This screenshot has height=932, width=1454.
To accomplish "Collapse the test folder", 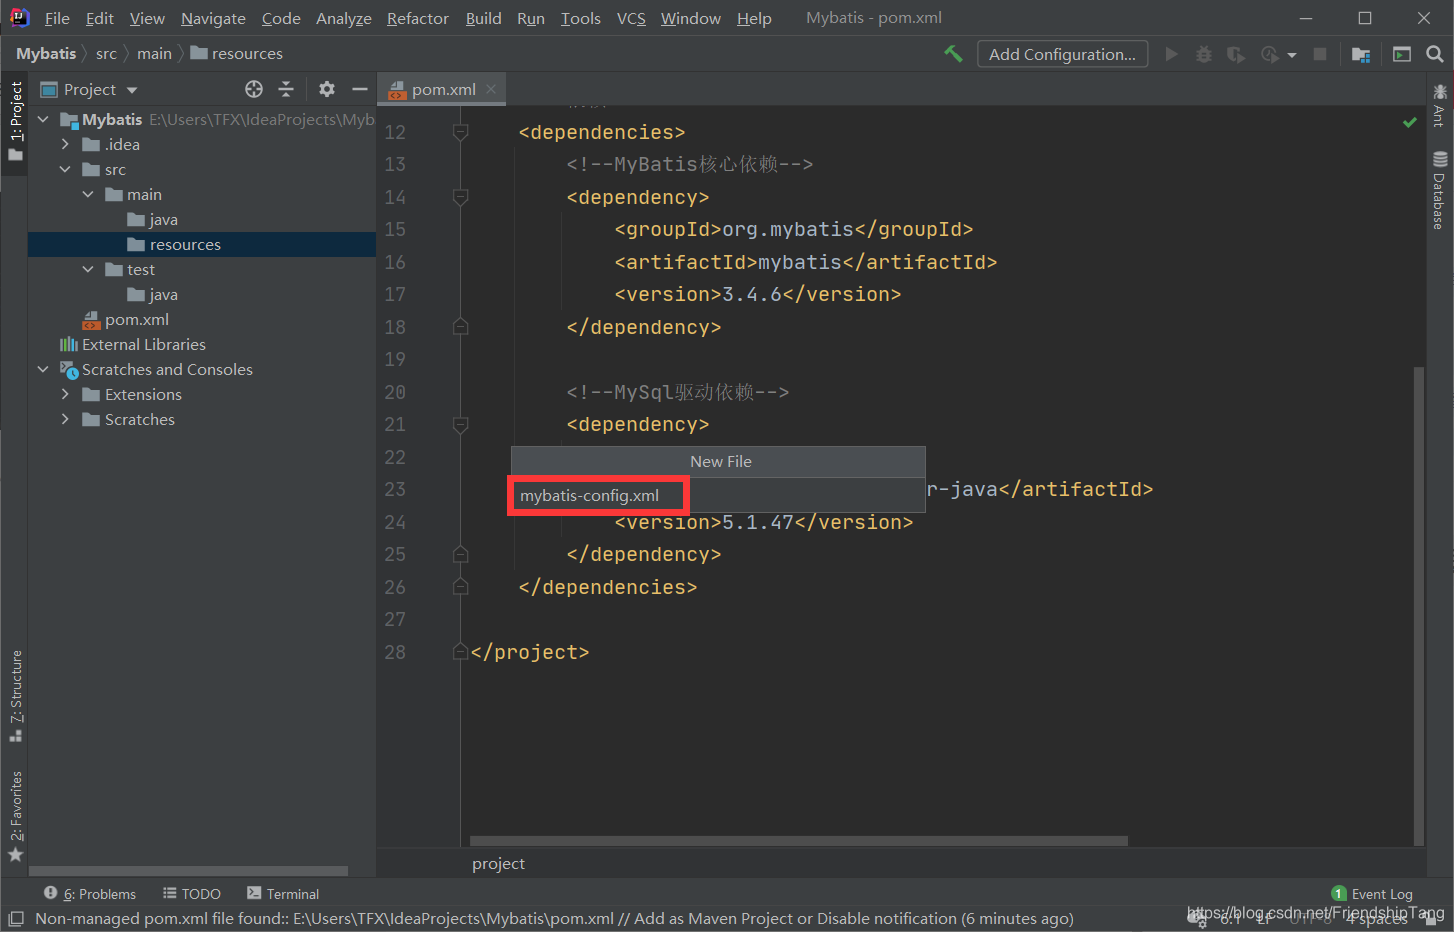I will point(88,269).
